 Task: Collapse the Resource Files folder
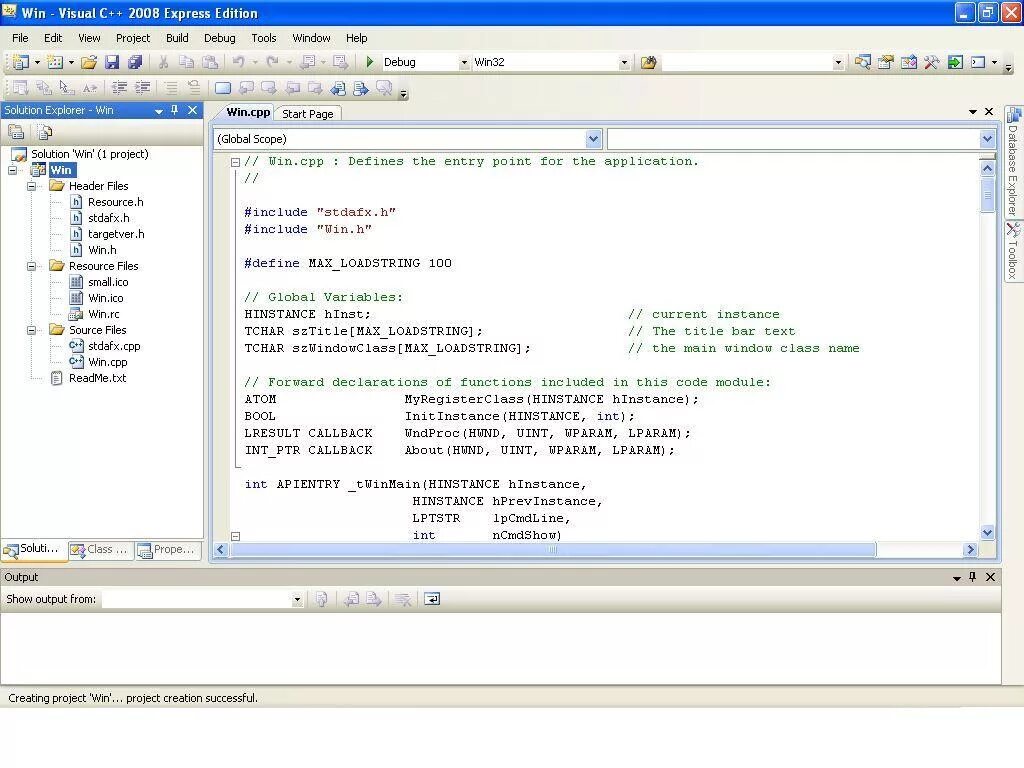click(x=31, y=266)
